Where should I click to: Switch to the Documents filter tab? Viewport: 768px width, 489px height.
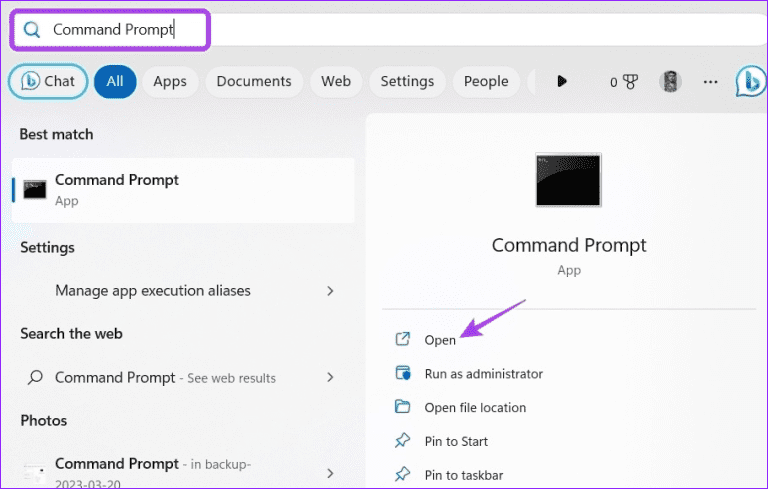(254, 81)
